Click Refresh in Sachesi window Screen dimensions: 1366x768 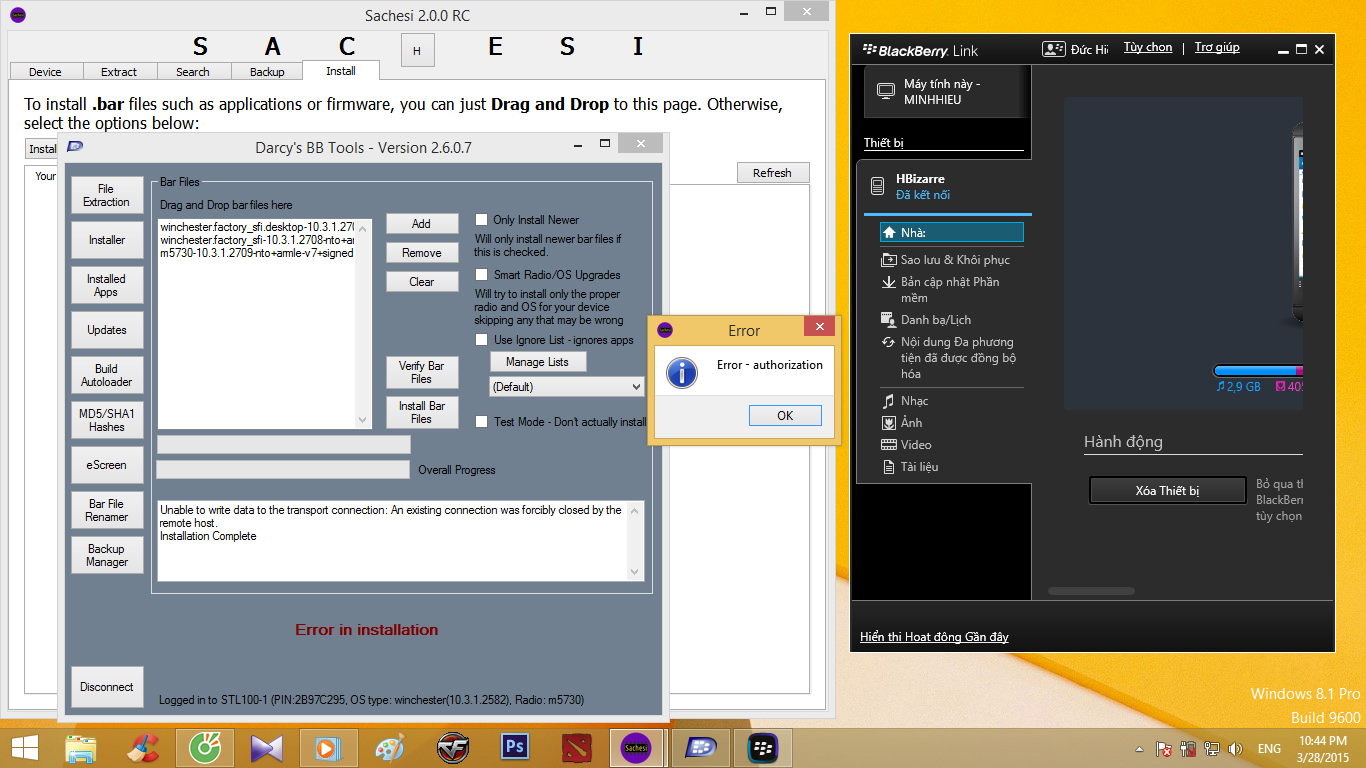pyautogui.click(x=772, y=173)
